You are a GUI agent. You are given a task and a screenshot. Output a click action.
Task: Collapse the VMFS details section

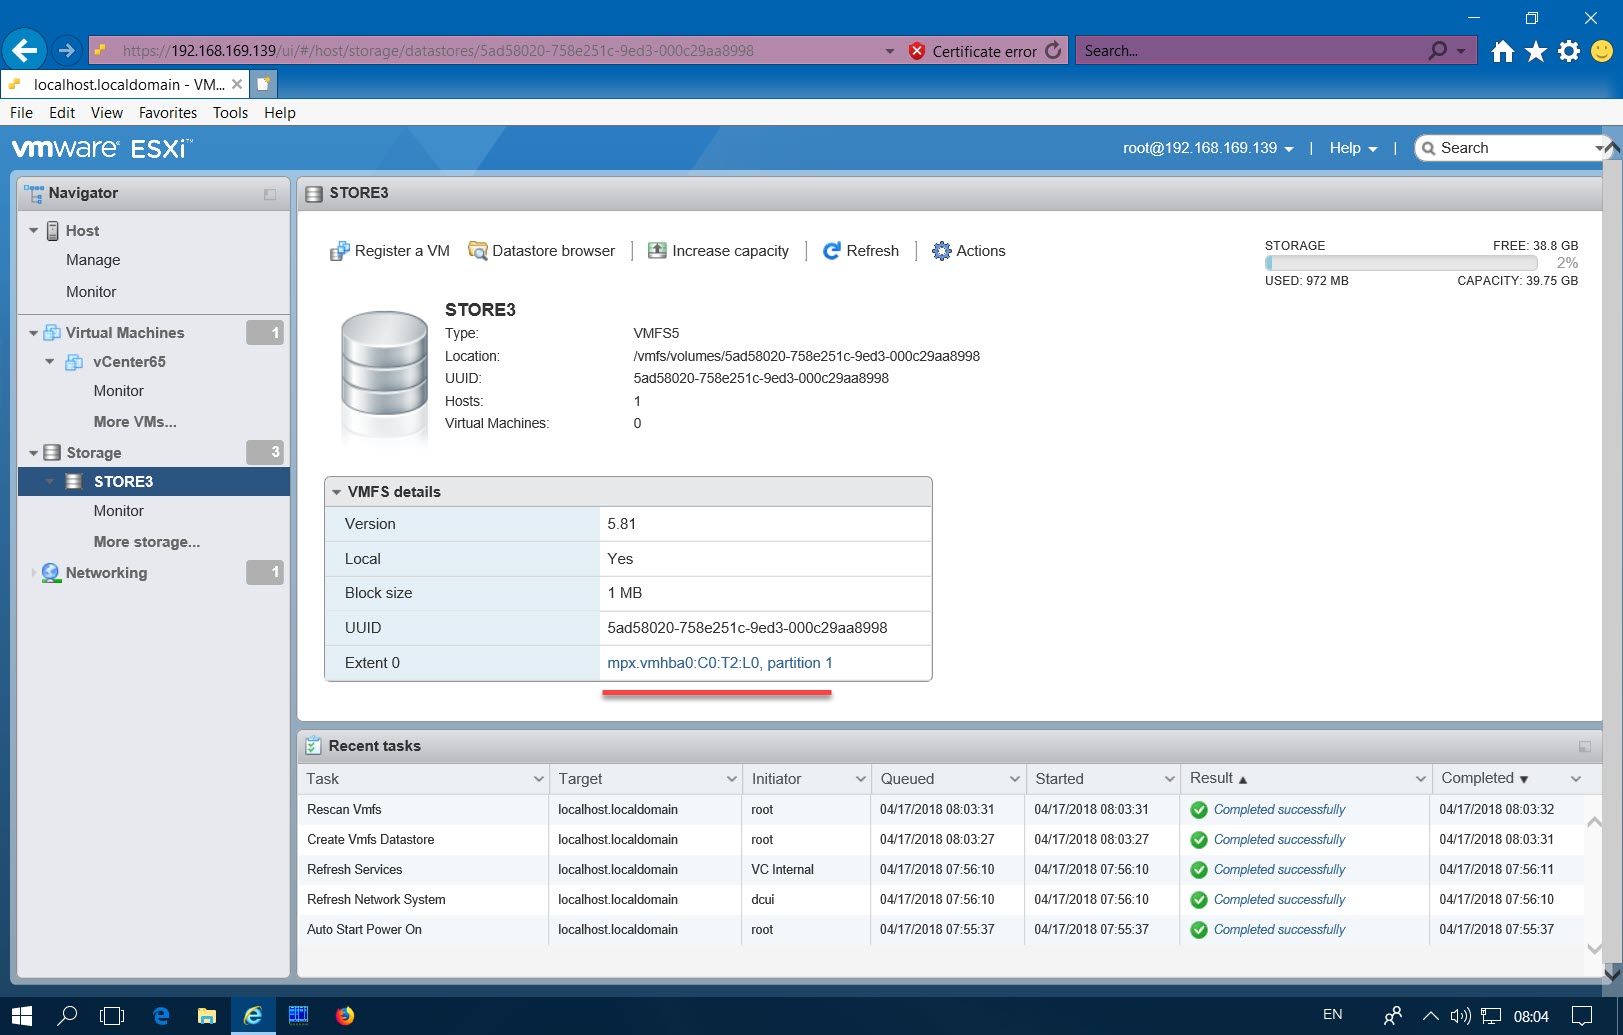337,491
